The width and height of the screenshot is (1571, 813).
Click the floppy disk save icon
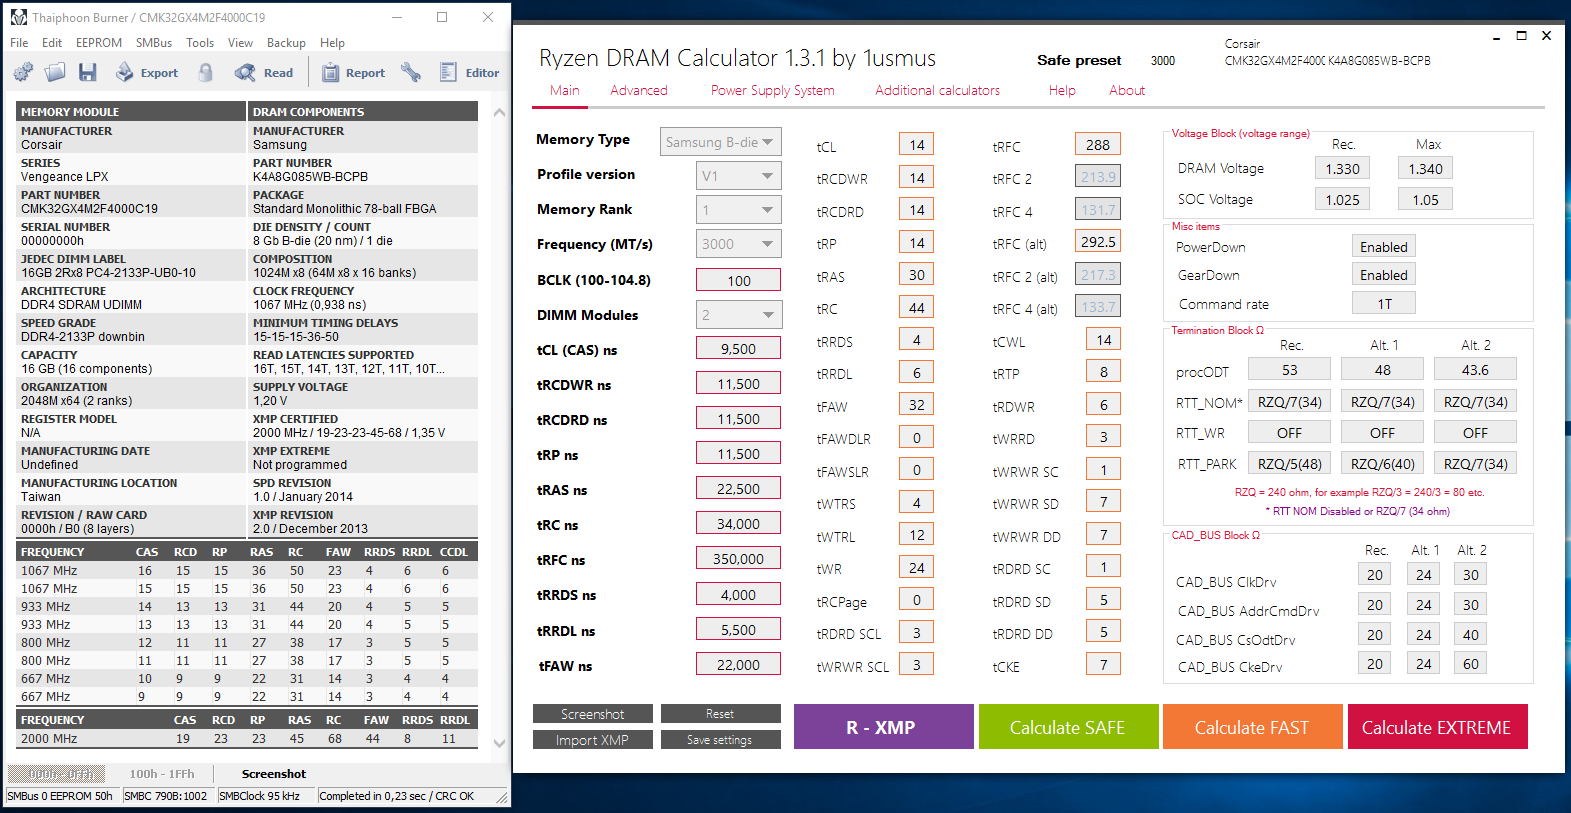coord(88,72)
